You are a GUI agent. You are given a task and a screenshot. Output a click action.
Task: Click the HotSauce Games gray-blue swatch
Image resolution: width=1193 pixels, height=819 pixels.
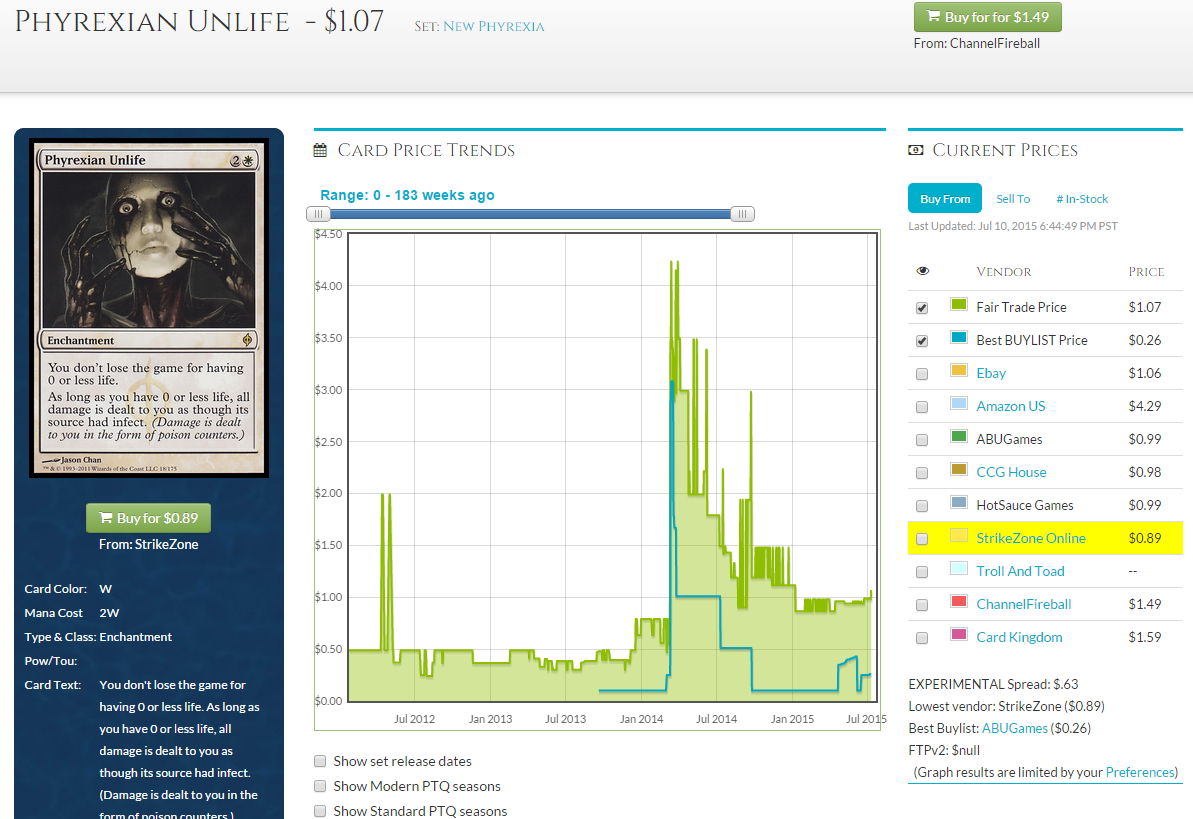point(959,502)
